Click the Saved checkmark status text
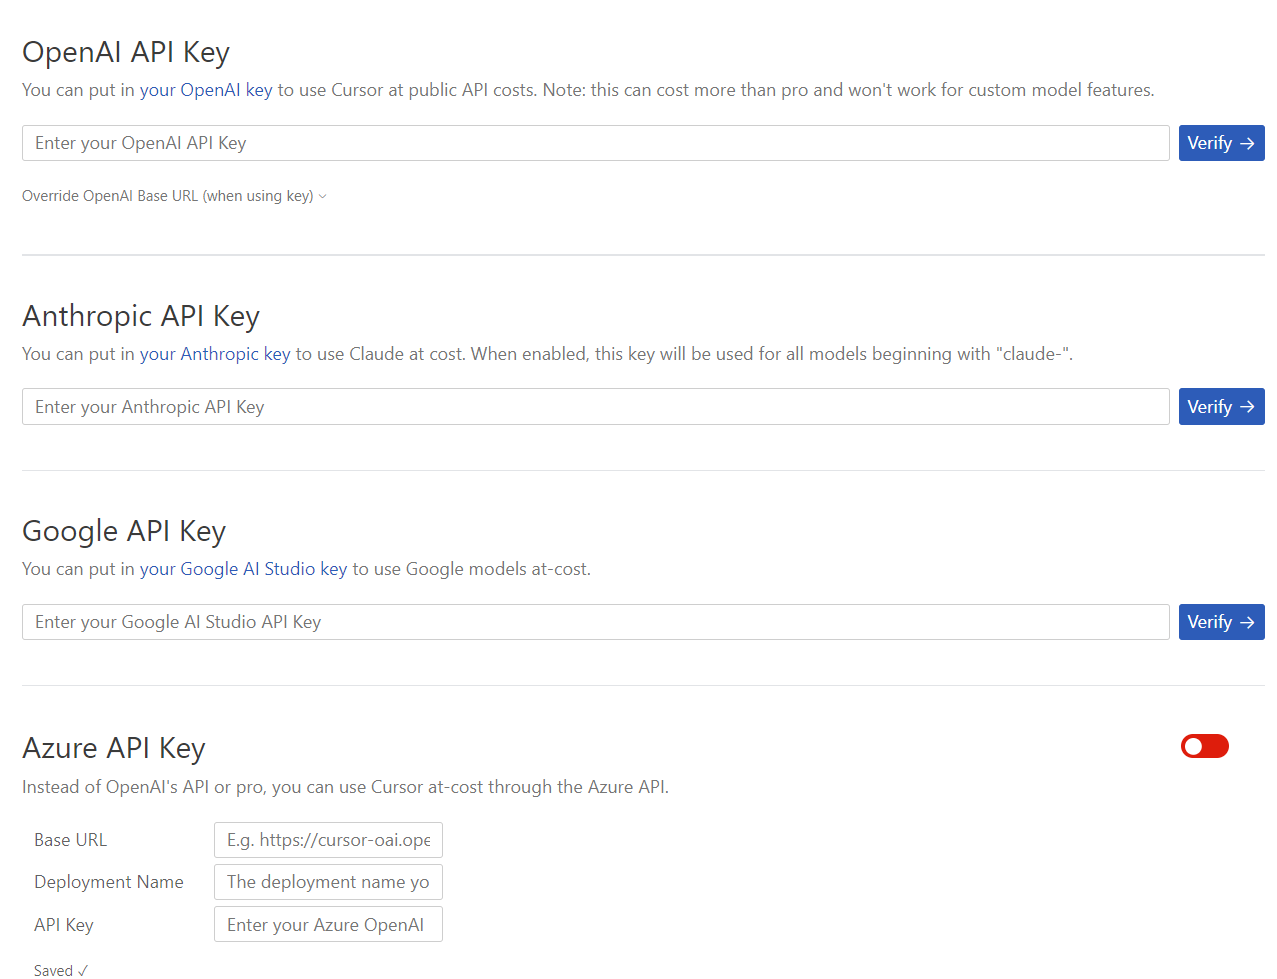Image resolution: width=1277 pixels, height=979 pixels. tap(61, 970)
